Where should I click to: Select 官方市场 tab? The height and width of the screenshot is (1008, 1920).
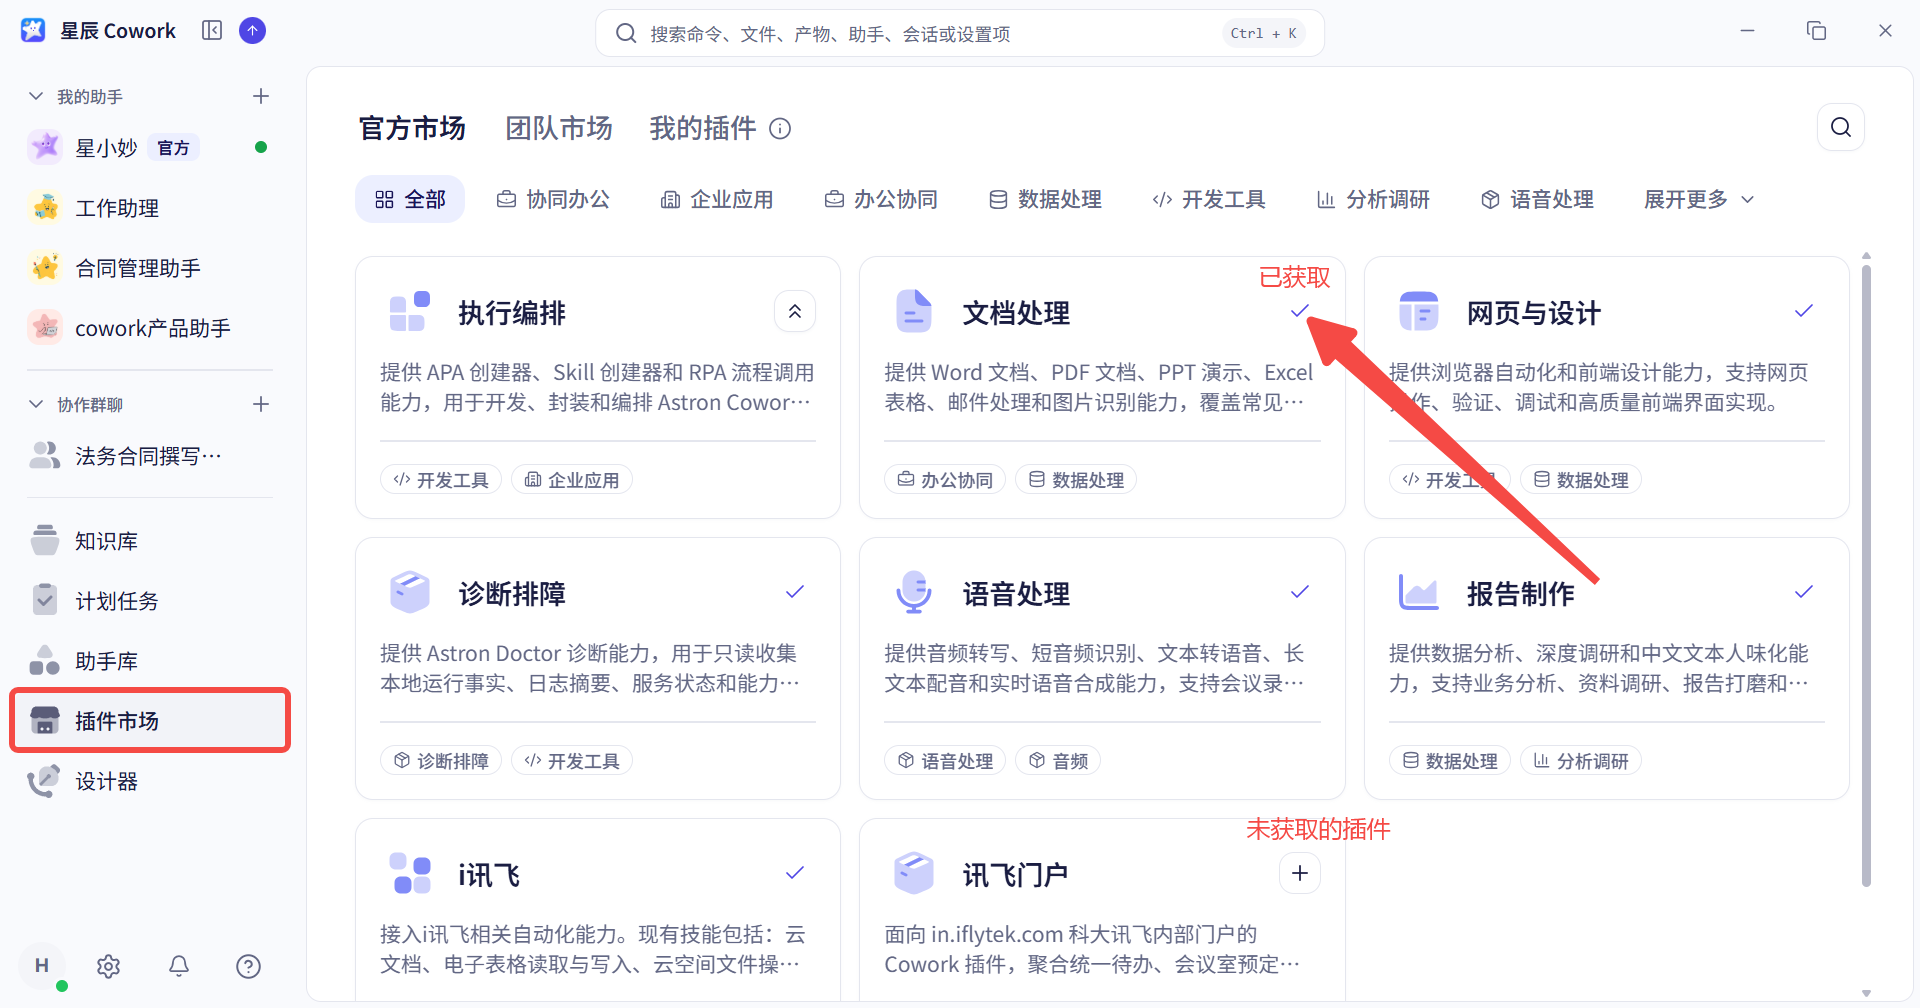[x=412, y=128]
